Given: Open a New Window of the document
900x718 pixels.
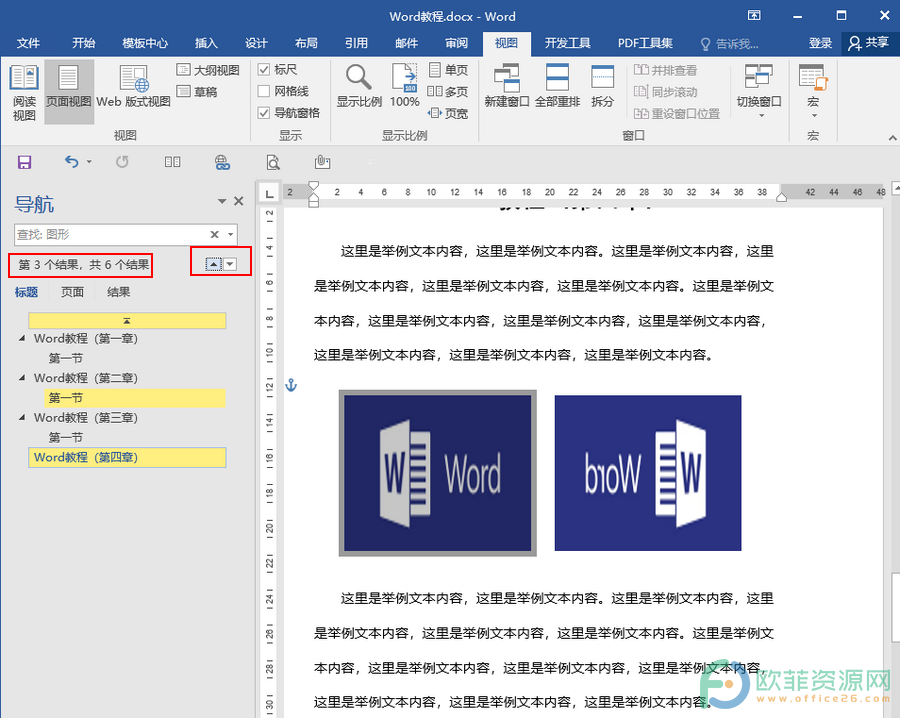Looking at the screenshot, I should click(507, 86).
